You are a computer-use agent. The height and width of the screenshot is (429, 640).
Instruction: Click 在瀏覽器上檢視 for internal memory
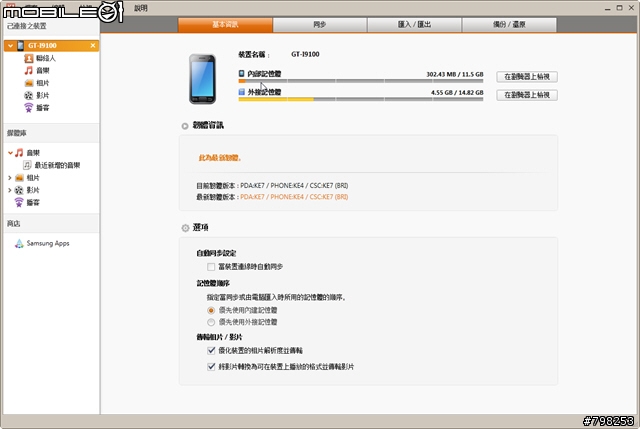pyautogui.click(x=527, y=77)
